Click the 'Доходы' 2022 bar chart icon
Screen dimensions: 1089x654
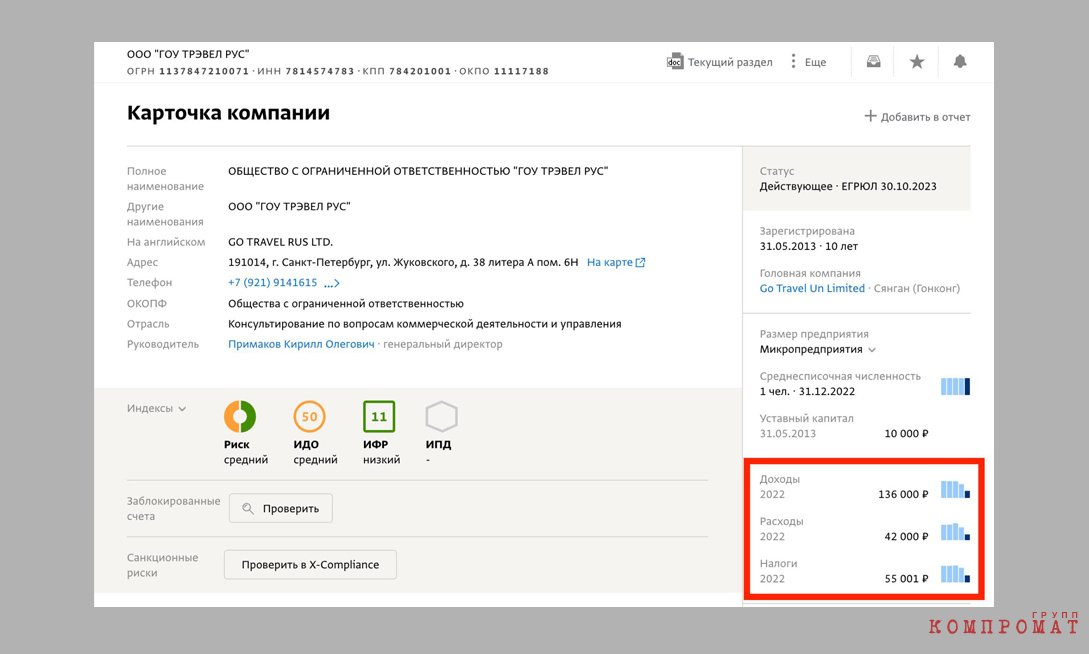[x=956, y=489]
